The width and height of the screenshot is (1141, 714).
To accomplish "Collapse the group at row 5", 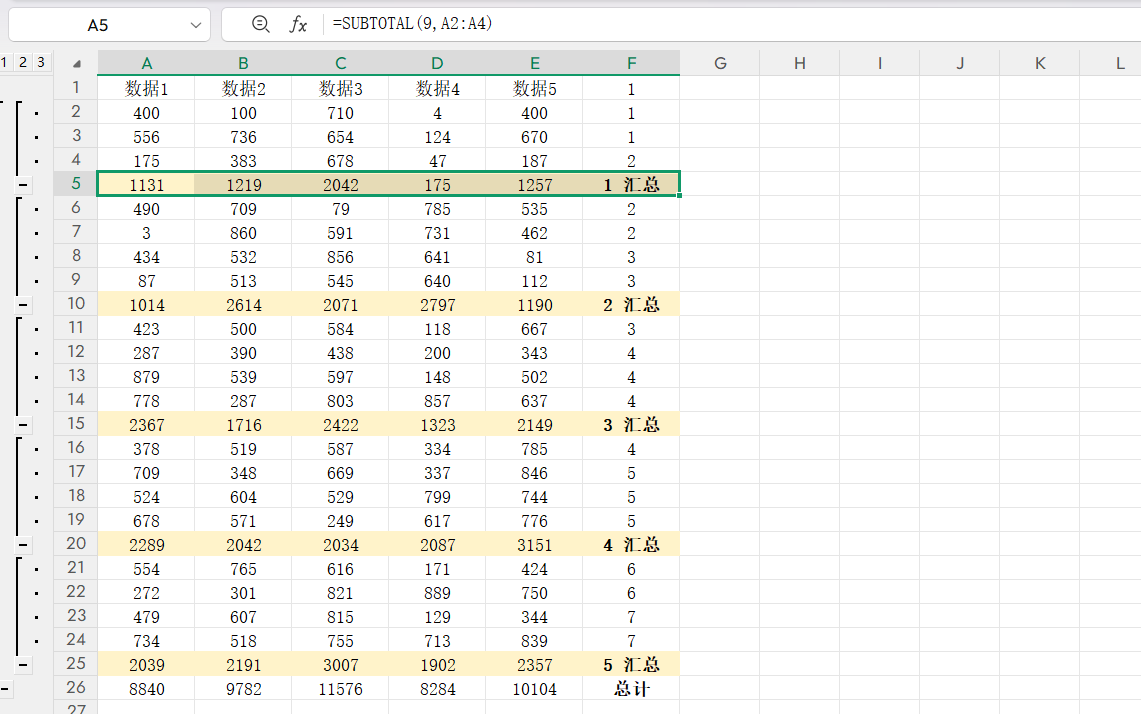I will click(x=23, y=185).
